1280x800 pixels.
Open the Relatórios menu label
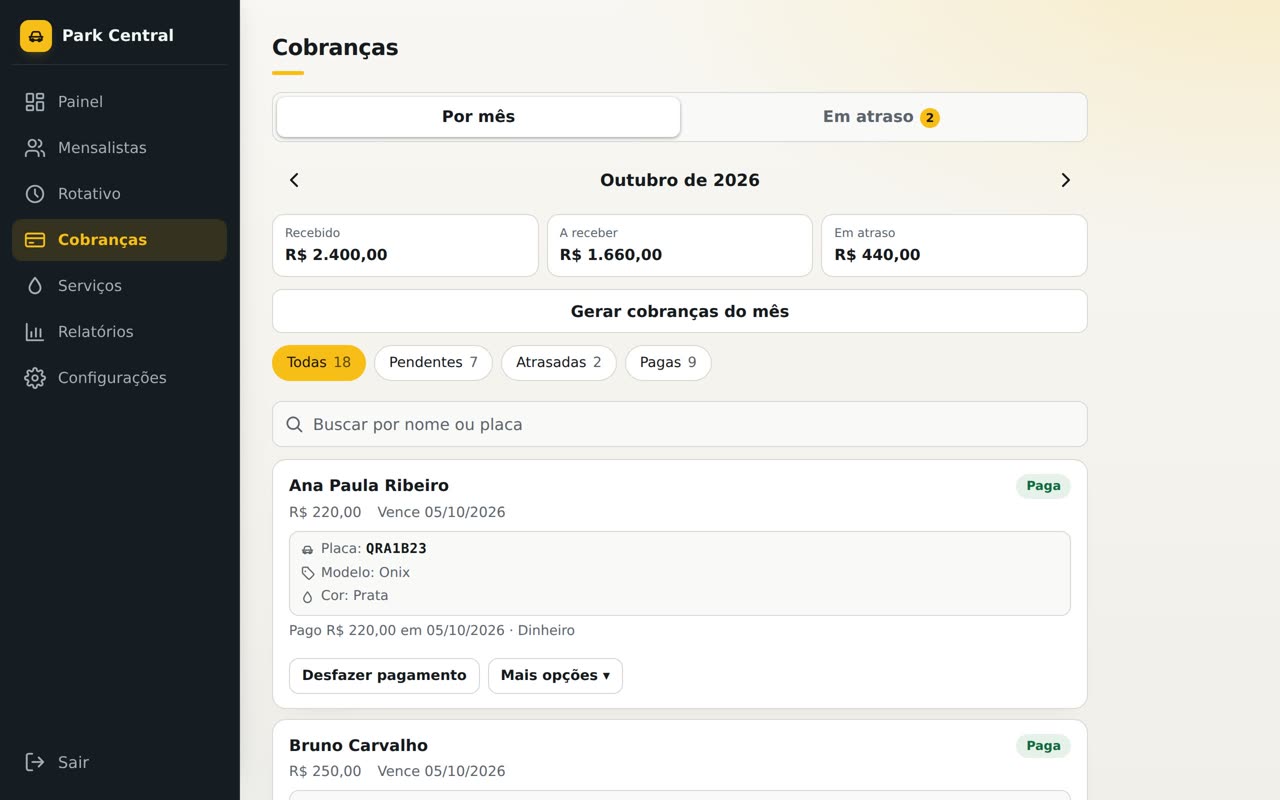[95, 332]
